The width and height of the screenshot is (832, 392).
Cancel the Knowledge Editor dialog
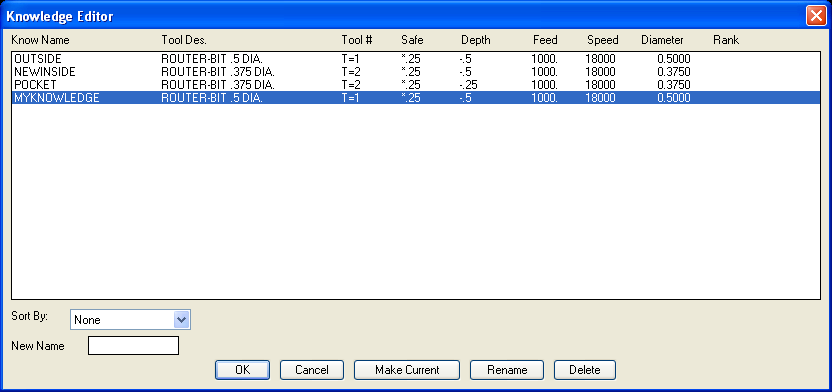coord(311,370)
